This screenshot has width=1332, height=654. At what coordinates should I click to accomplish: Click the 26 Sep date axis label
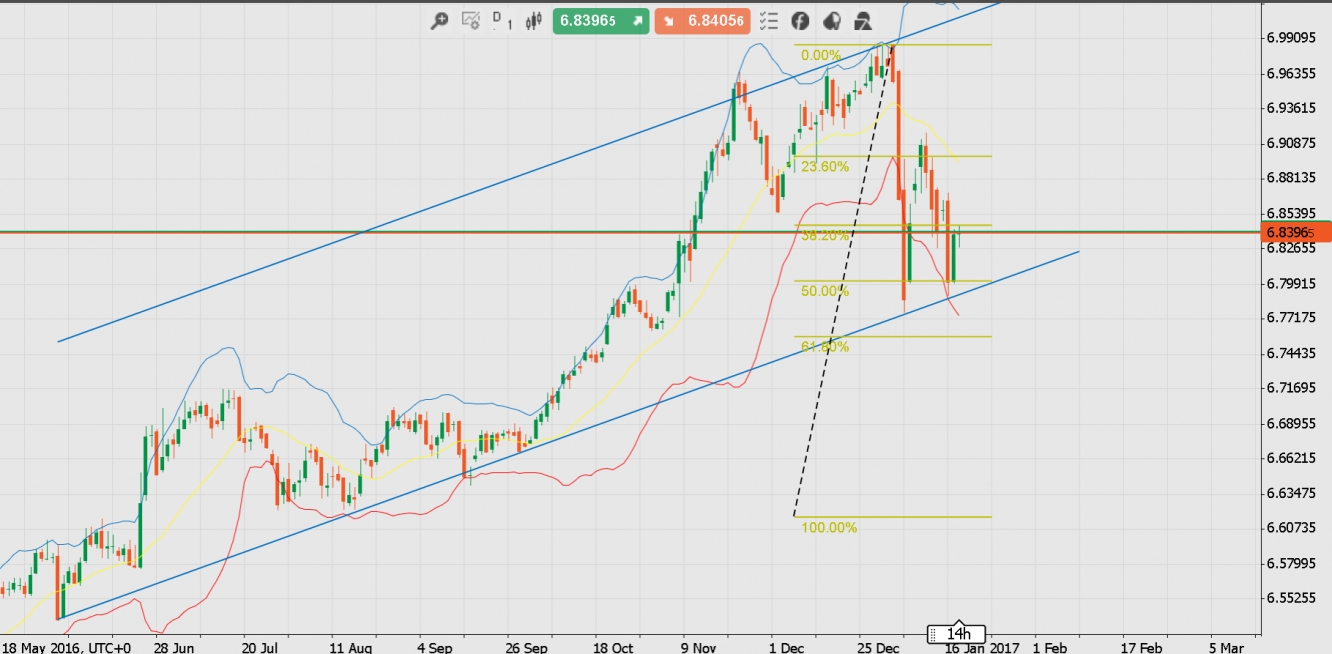528,647
